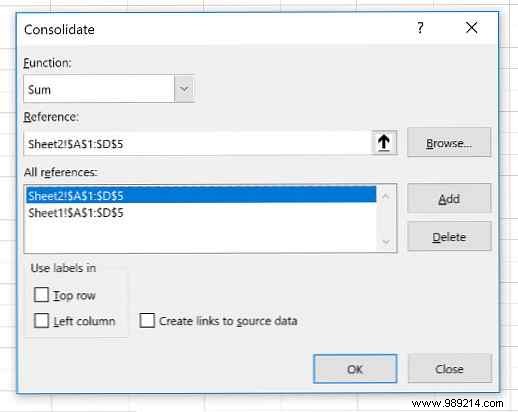The width and height of the screenshot is (518, 412).
Task: Click the Delete button
Action: (449, 237)
